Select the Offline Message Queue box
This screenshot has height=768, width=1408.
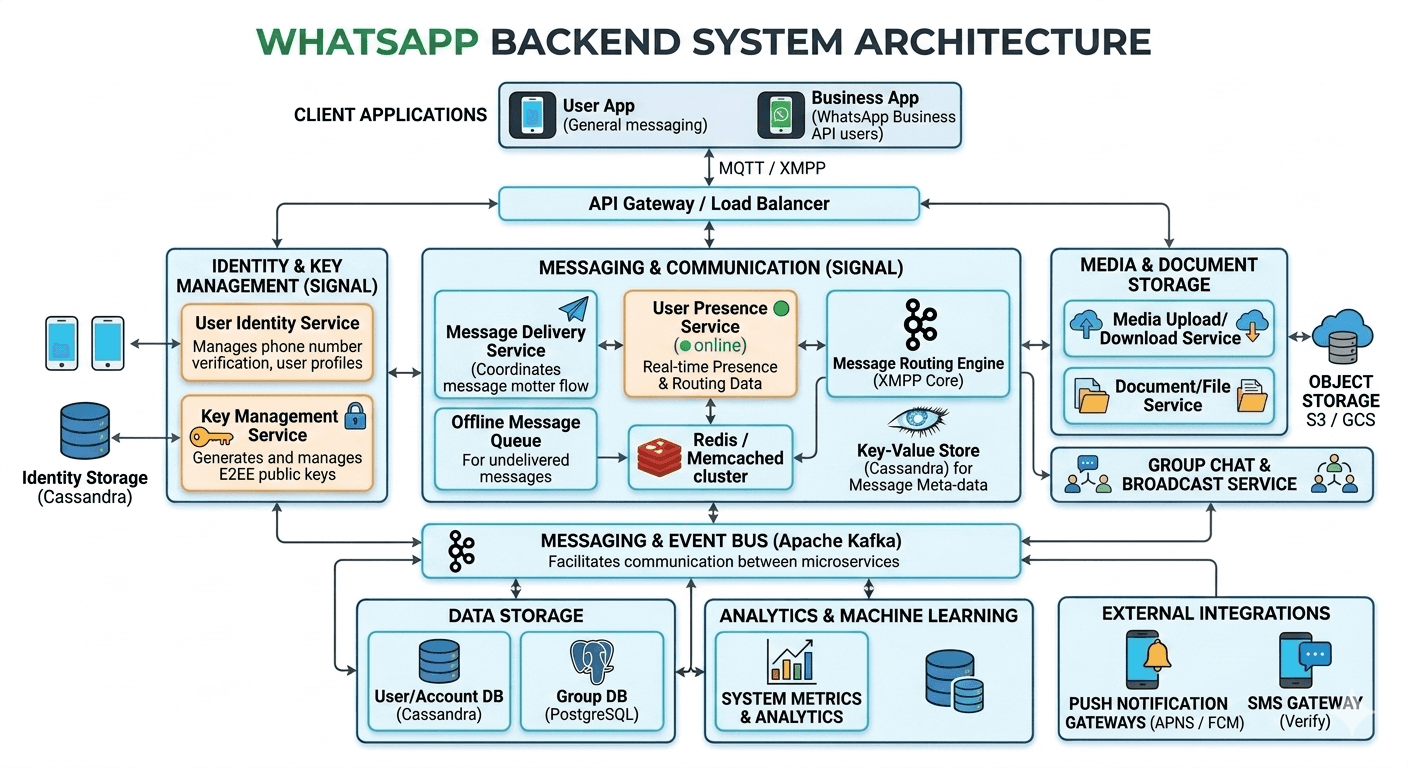click(516, 449)
